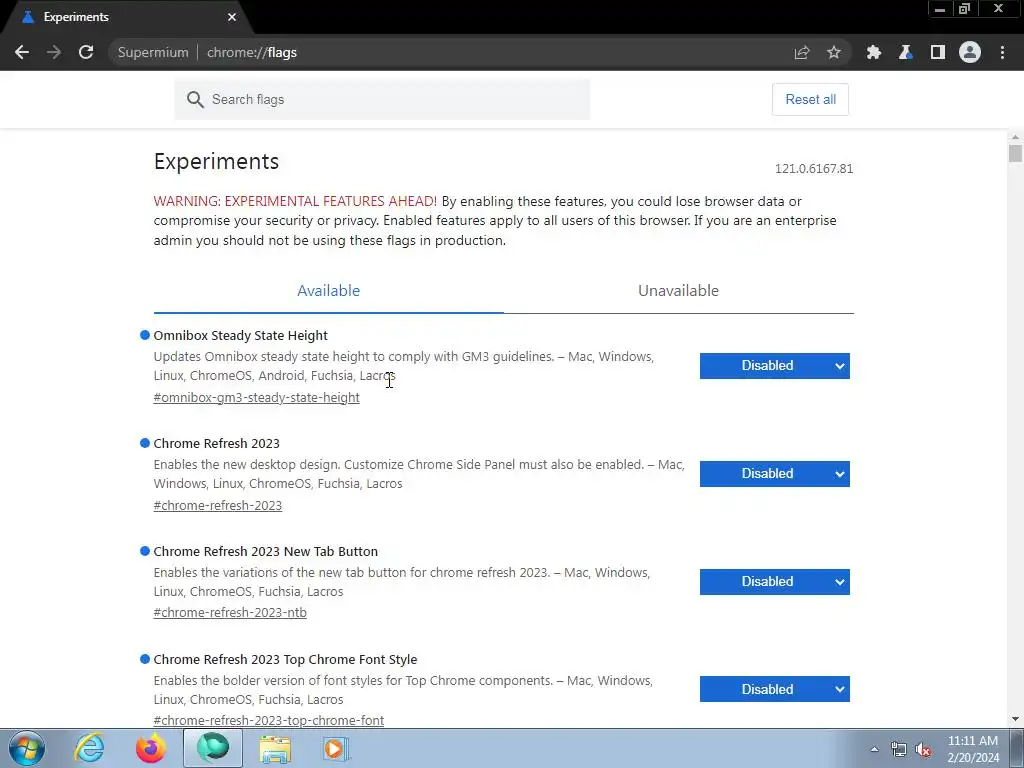Screen dimensions: 1024x768
Task: Open the taskbar clock and date
Action: click(x=973, y=749)
